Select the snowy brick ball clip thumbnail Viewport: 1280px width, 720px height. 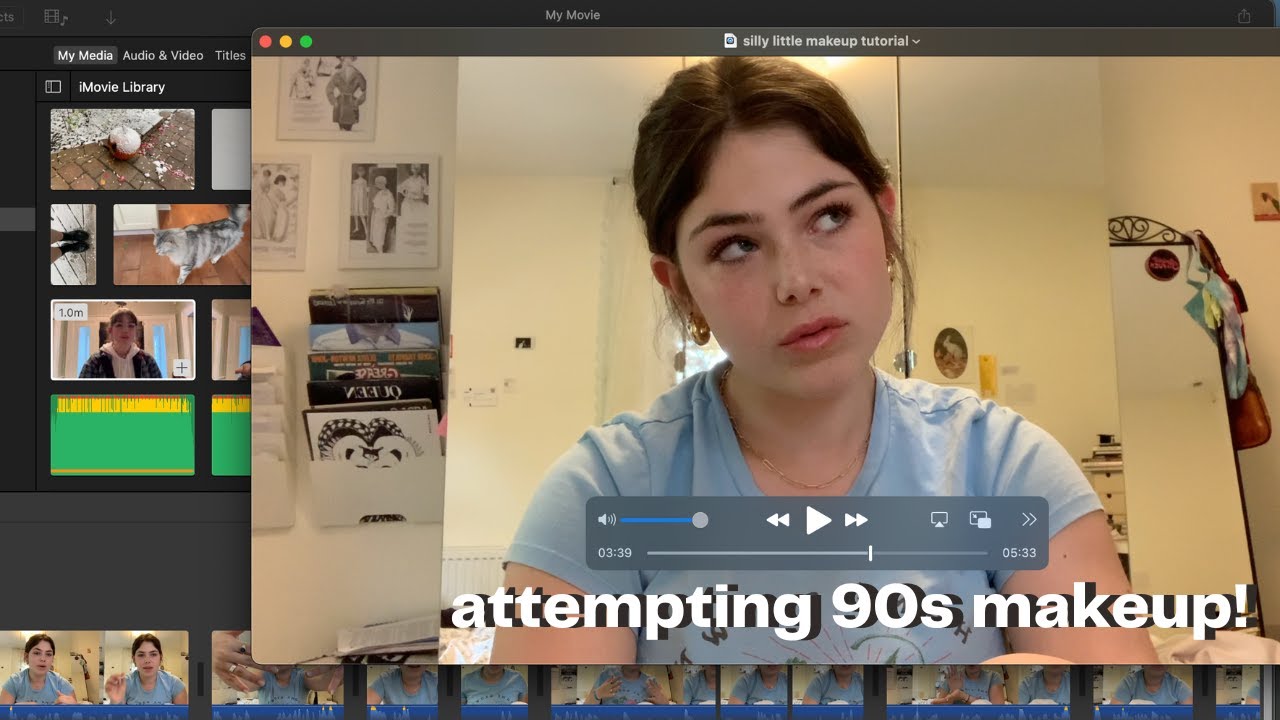pos(123,149)
